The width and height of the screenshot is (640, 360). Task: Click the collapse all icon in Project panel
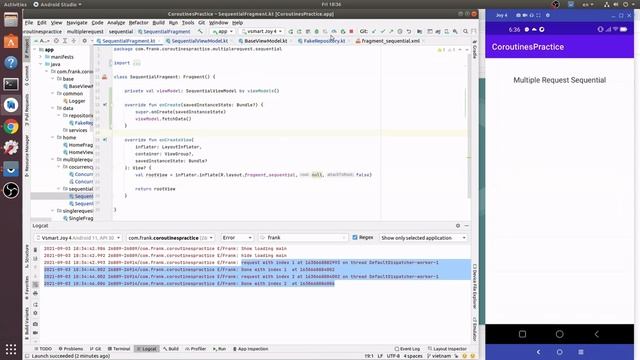click(73, 41)
